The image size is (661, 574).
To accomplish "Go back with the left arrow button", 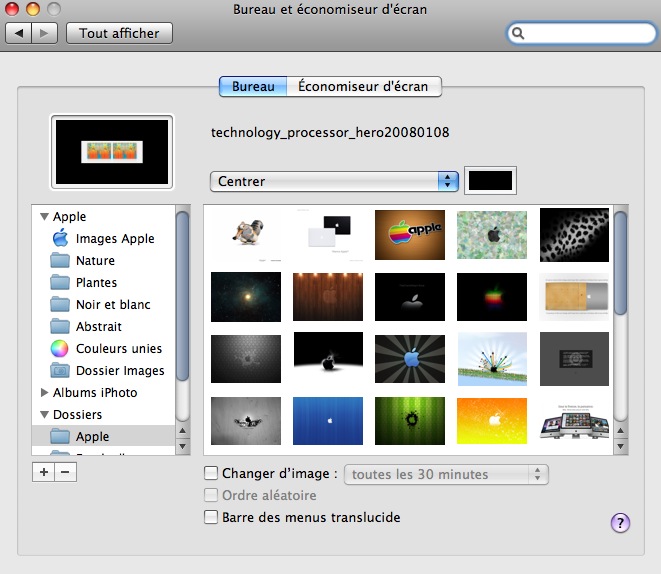I will (18, 33).
